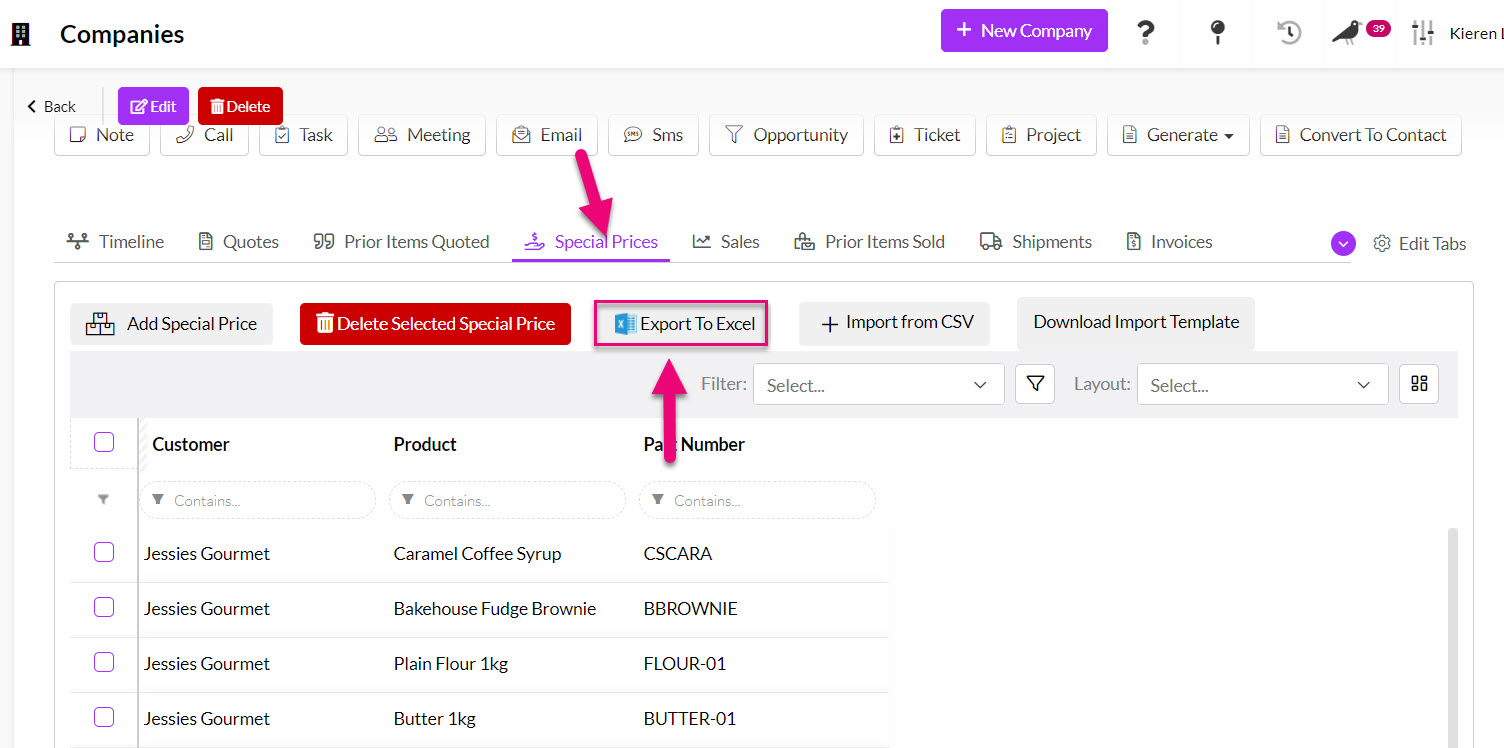The height and width of the screenshot is (748, 1504).
Task: Expand more tabs with purple chevron button
Action: pyautogui.click(x=1343, y=243)
